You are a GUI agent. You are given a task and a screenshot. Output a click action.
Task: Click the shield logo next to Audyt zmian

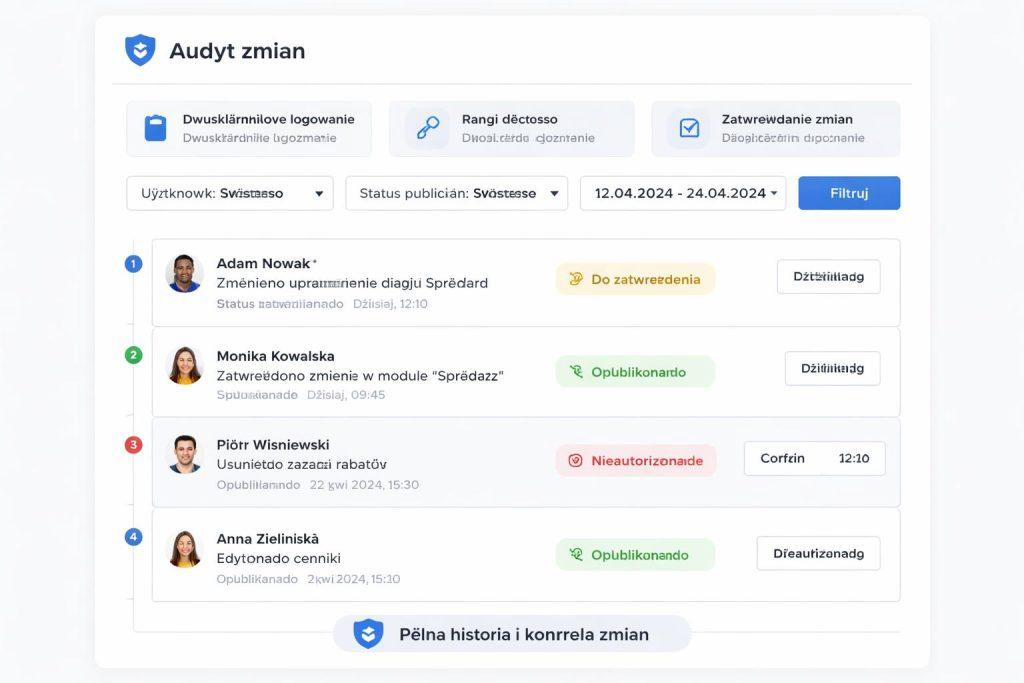[x=140, y=50]
